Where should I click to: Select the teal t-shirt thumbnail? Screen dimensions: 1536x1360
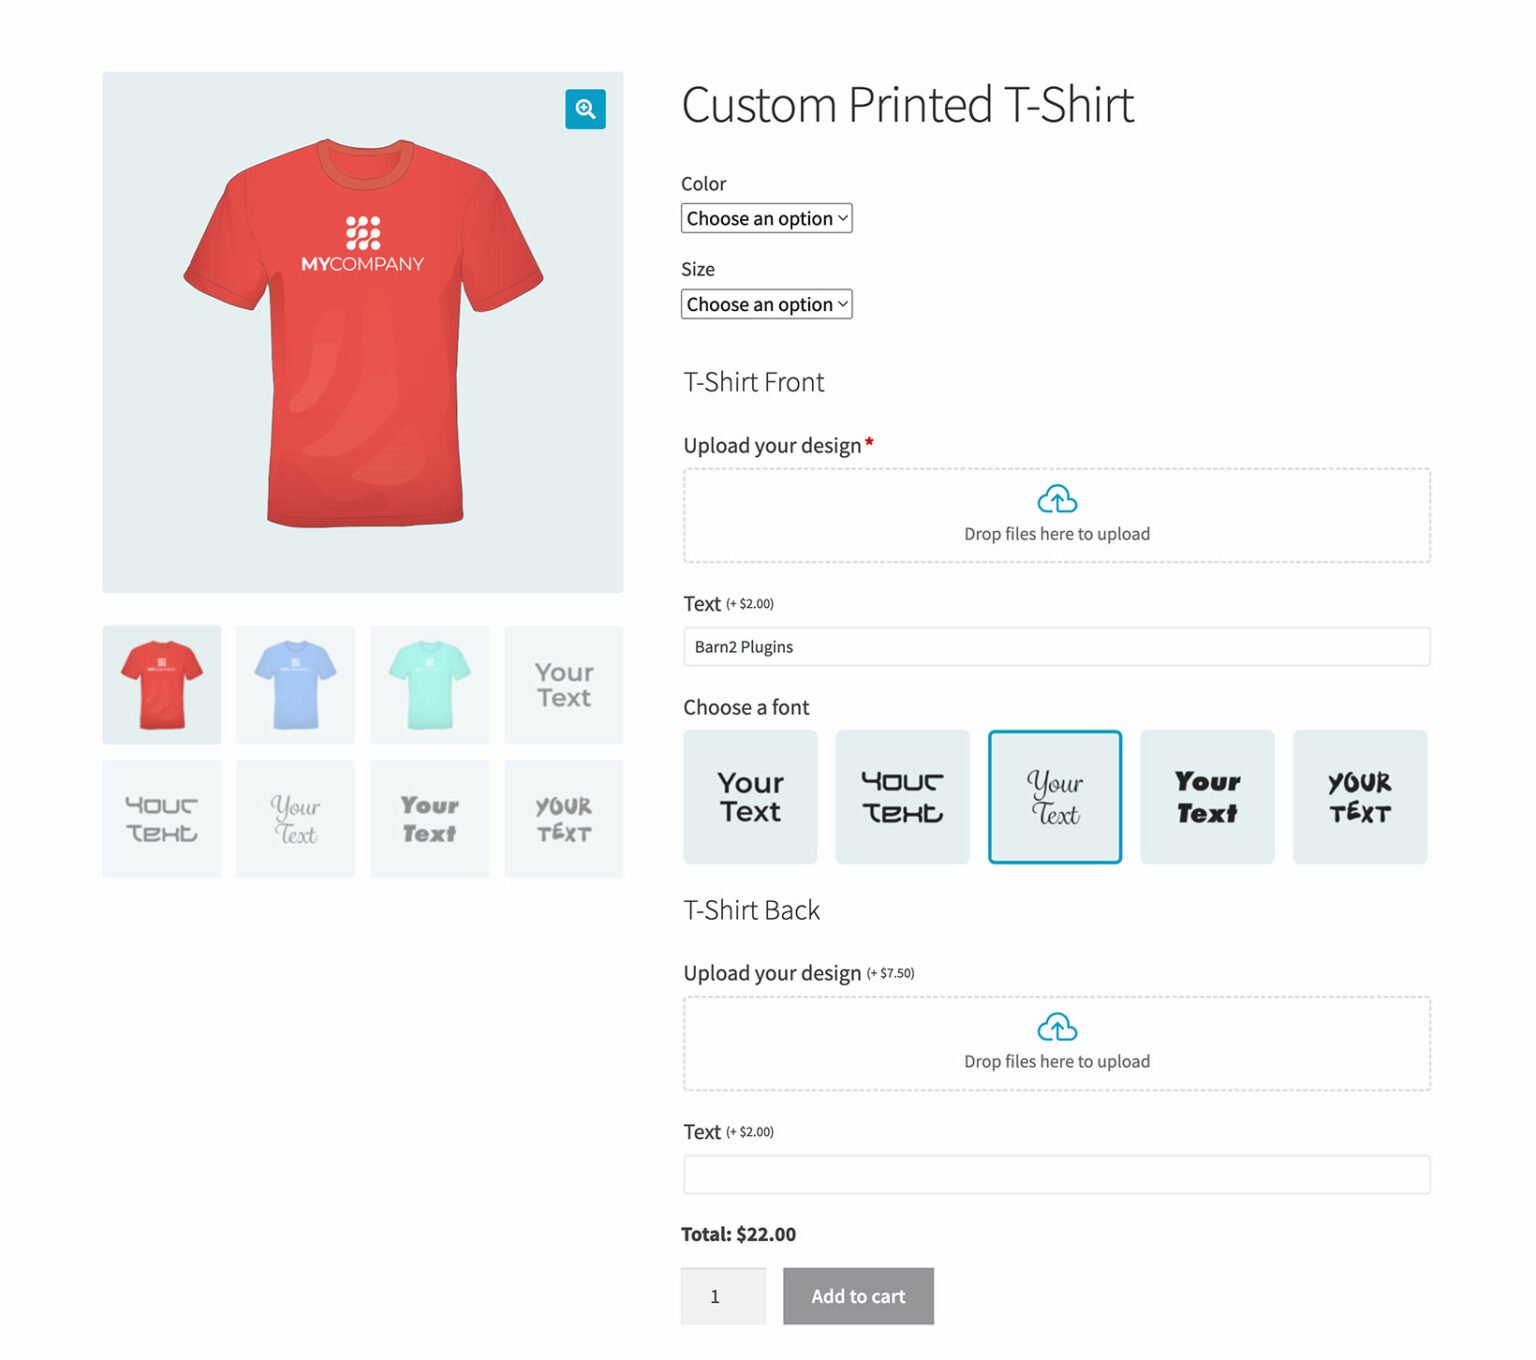[x=429, y=684]
